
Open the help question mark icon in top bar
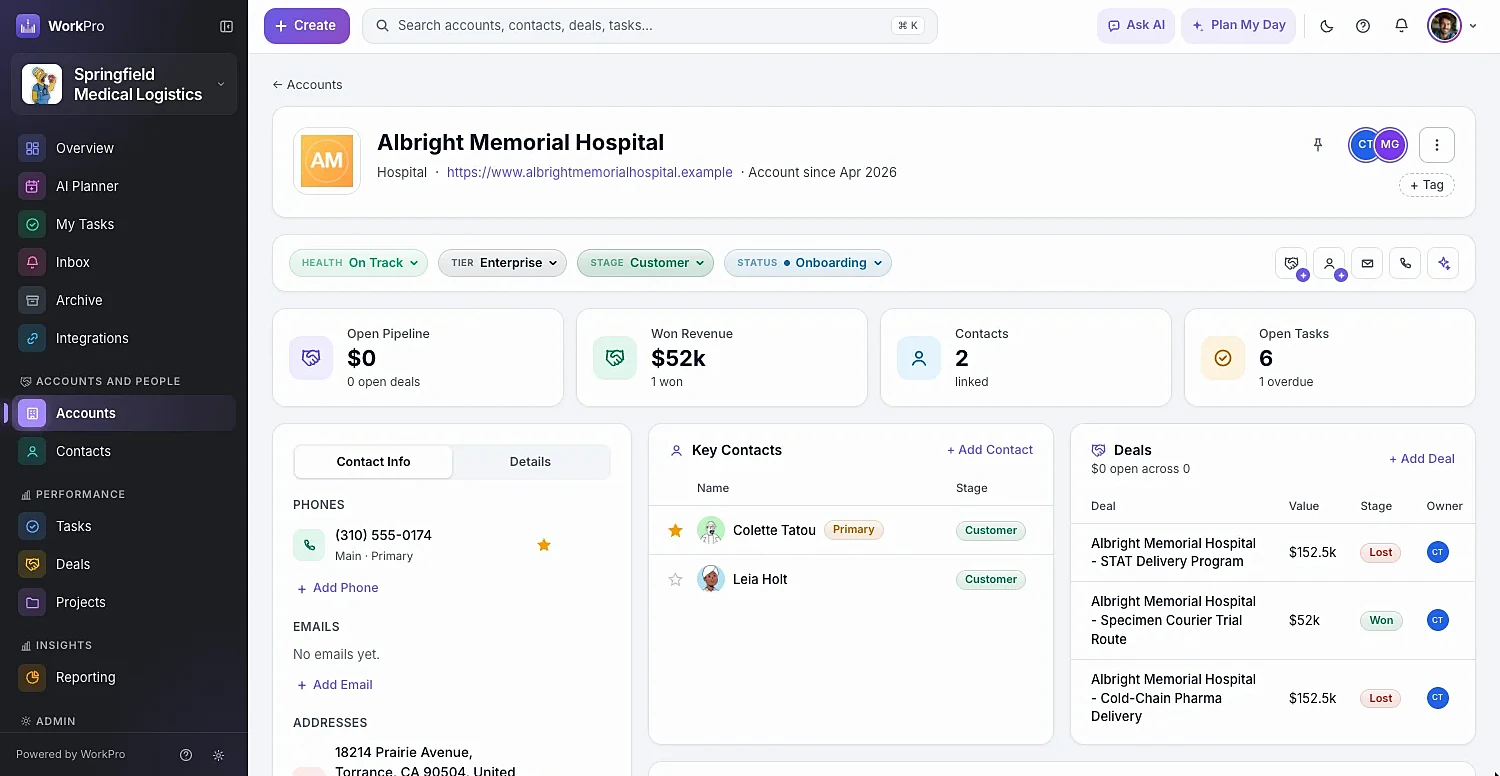[1363, 26]
